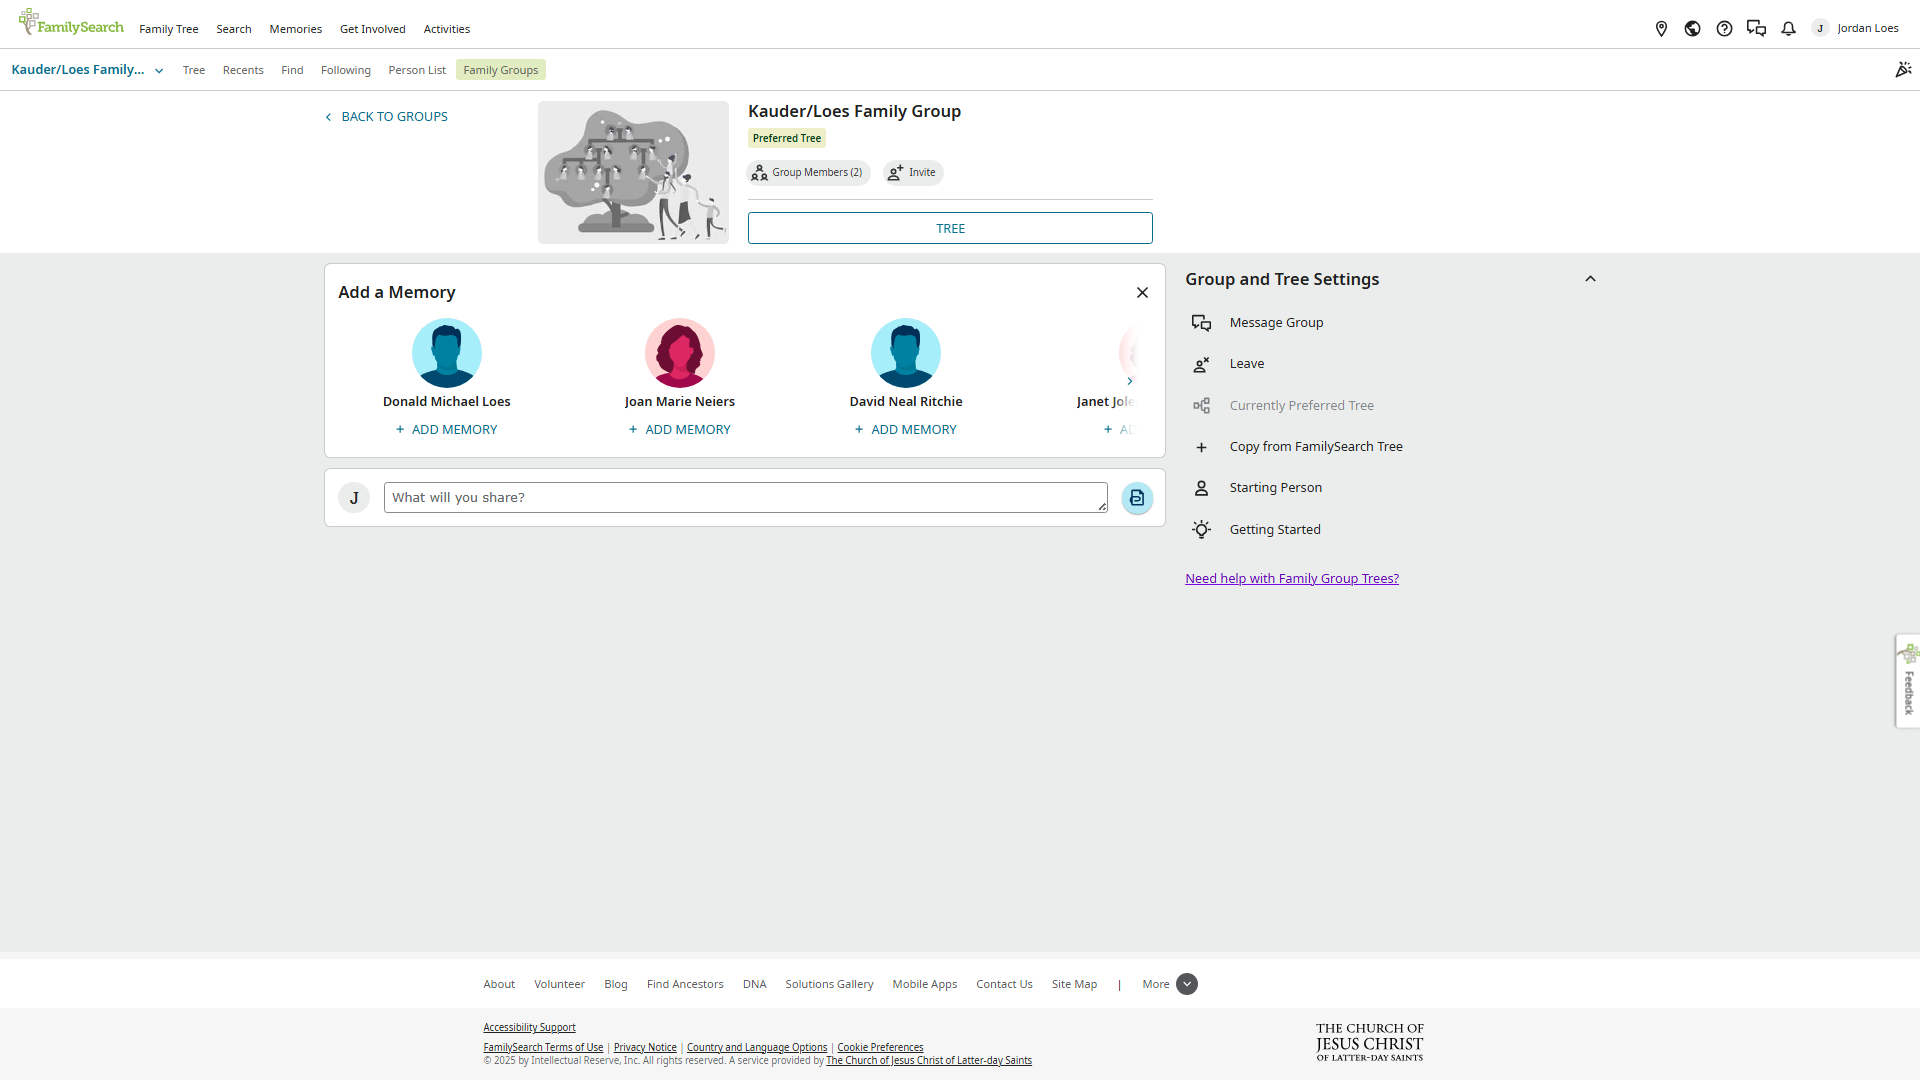
Task: Click Copy from FamilySearch Tree text
Action: point(1316,447)
